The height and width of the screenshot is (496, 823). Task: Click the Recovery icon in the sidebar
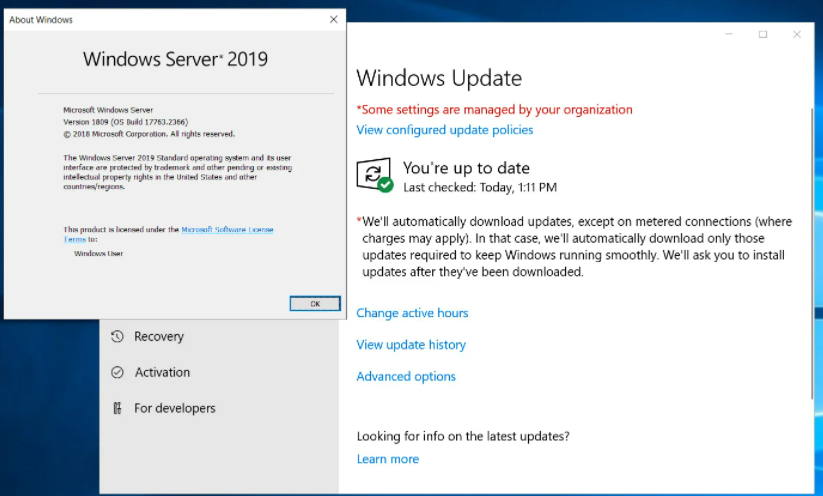pyautogui.click(x=117, y=337)
